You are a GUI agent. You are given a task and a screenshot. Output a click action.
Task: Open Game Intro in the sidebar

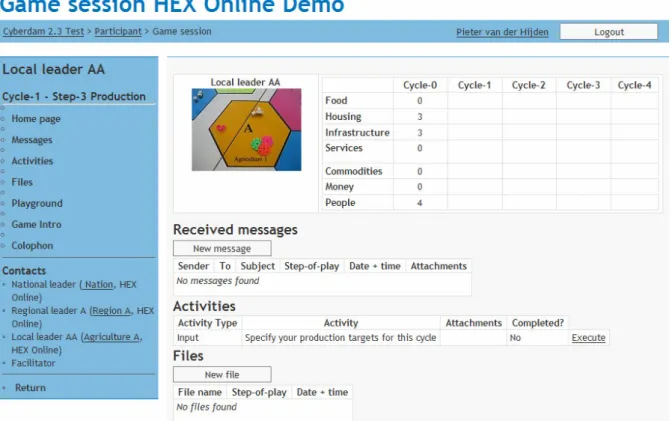click(x=36, y=224)
